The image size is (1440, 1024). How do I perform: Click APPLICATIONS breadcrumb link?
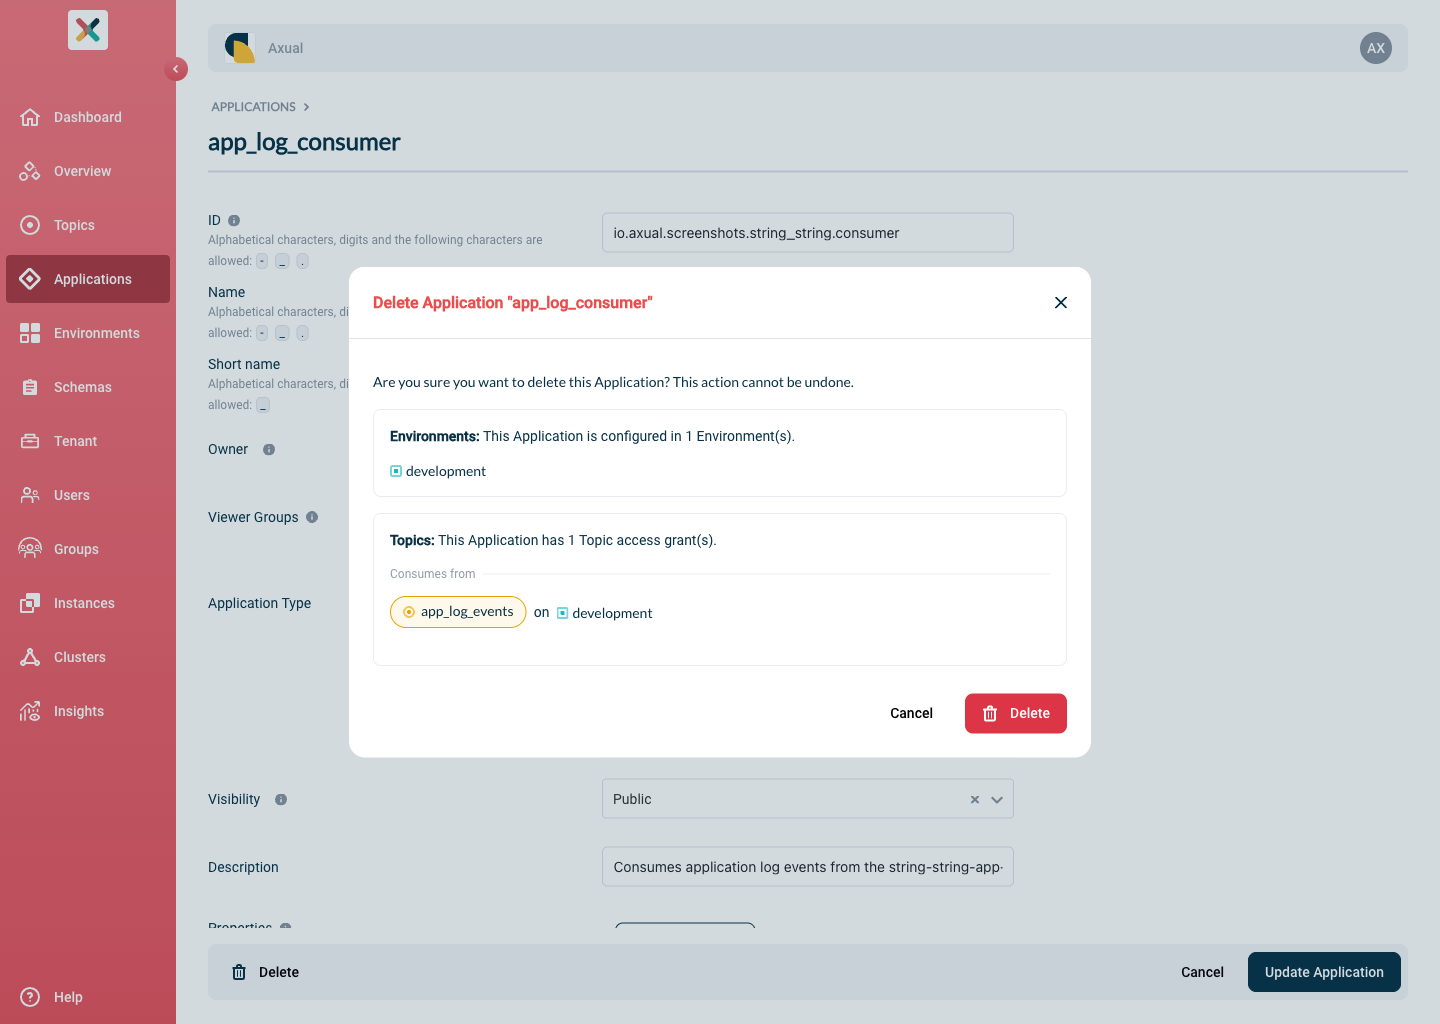tap(253, 107)
